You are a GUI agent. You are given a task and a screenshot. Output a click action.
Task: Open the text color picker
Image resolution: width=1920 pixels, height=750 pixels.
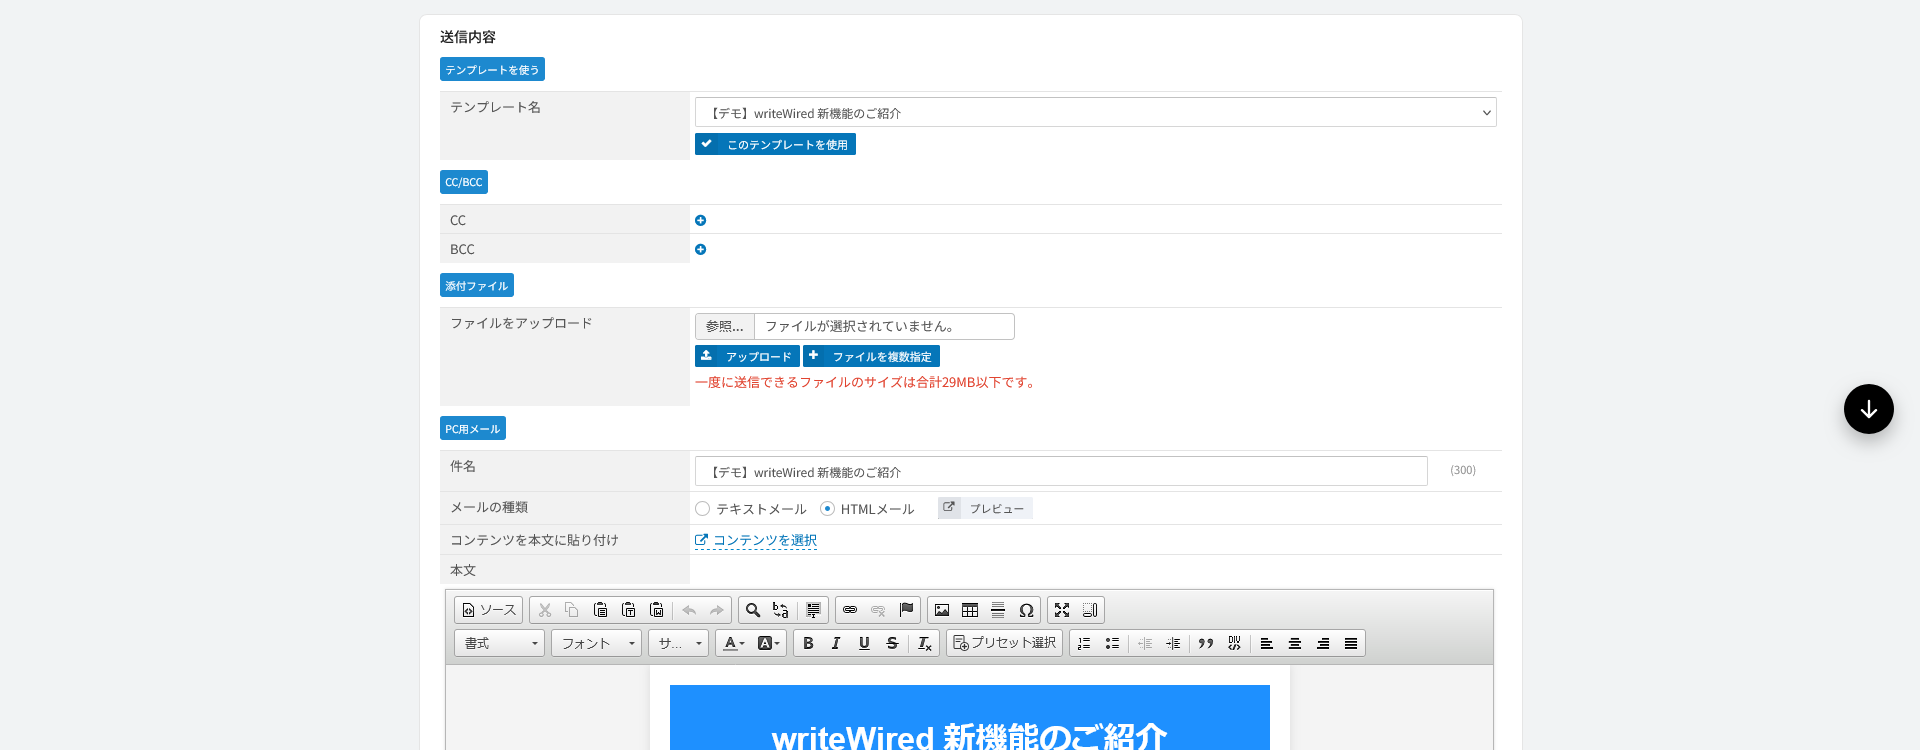tap(734, 643)
